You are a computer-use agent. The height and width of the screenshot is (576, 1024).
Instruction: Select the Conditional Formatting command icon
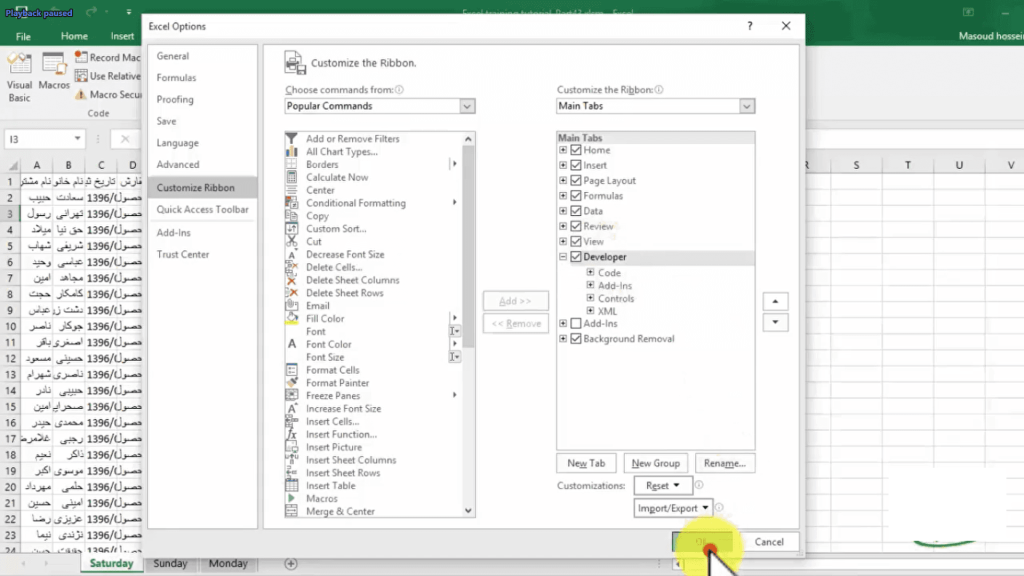[x=292, y=203]
